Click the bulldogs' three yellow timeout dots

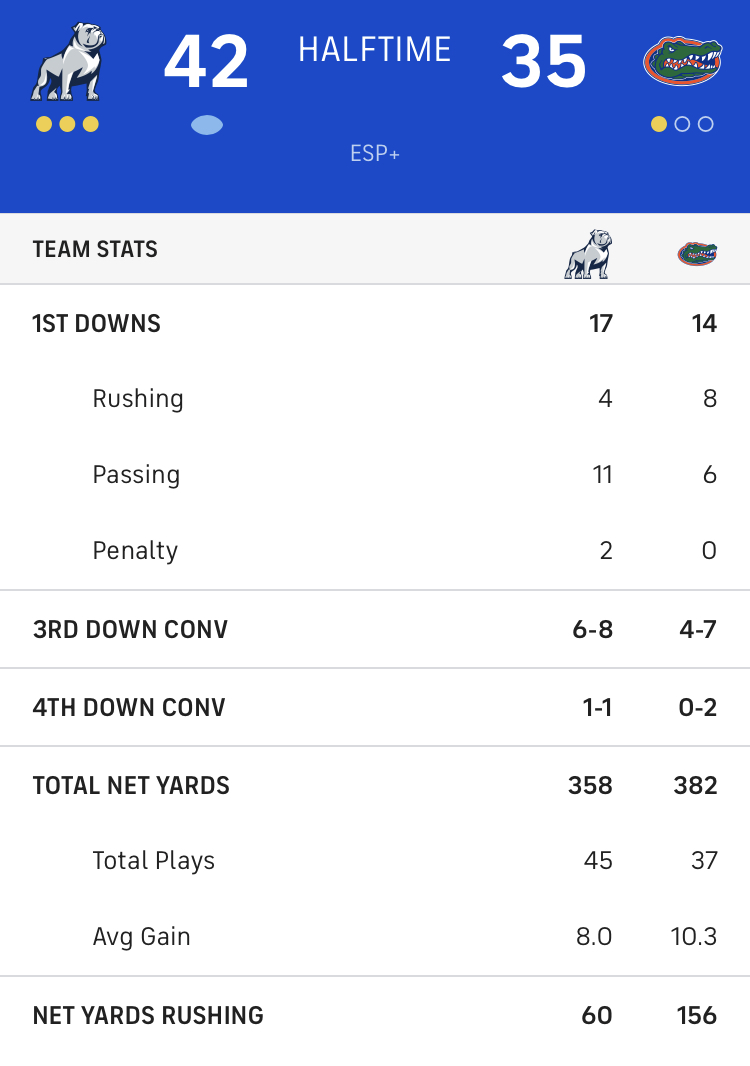(x=67, y=124)
